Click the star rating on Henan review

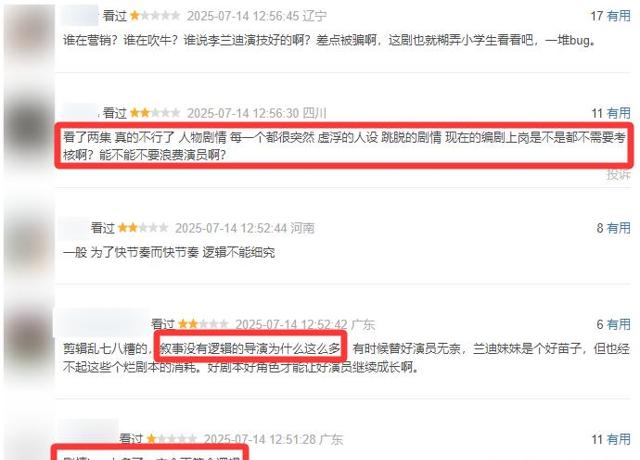tap(143, 228)
